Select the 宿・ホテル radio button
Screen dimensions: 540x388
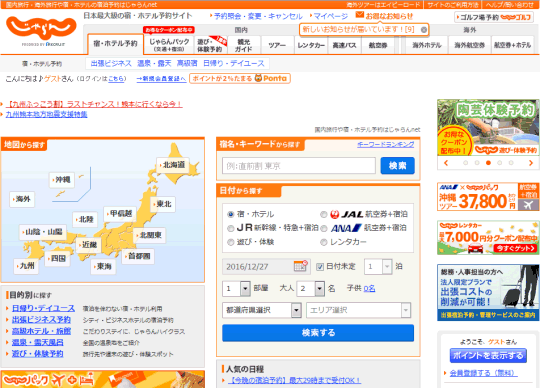click(231, 214)
